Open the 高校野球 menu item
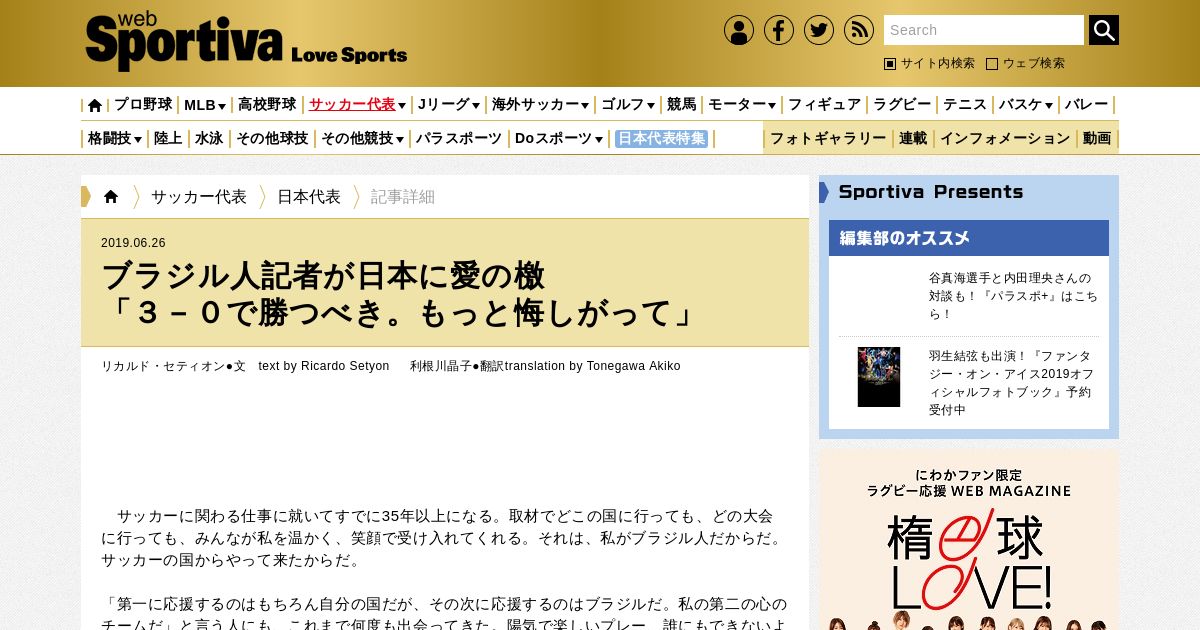 (267, 105)
